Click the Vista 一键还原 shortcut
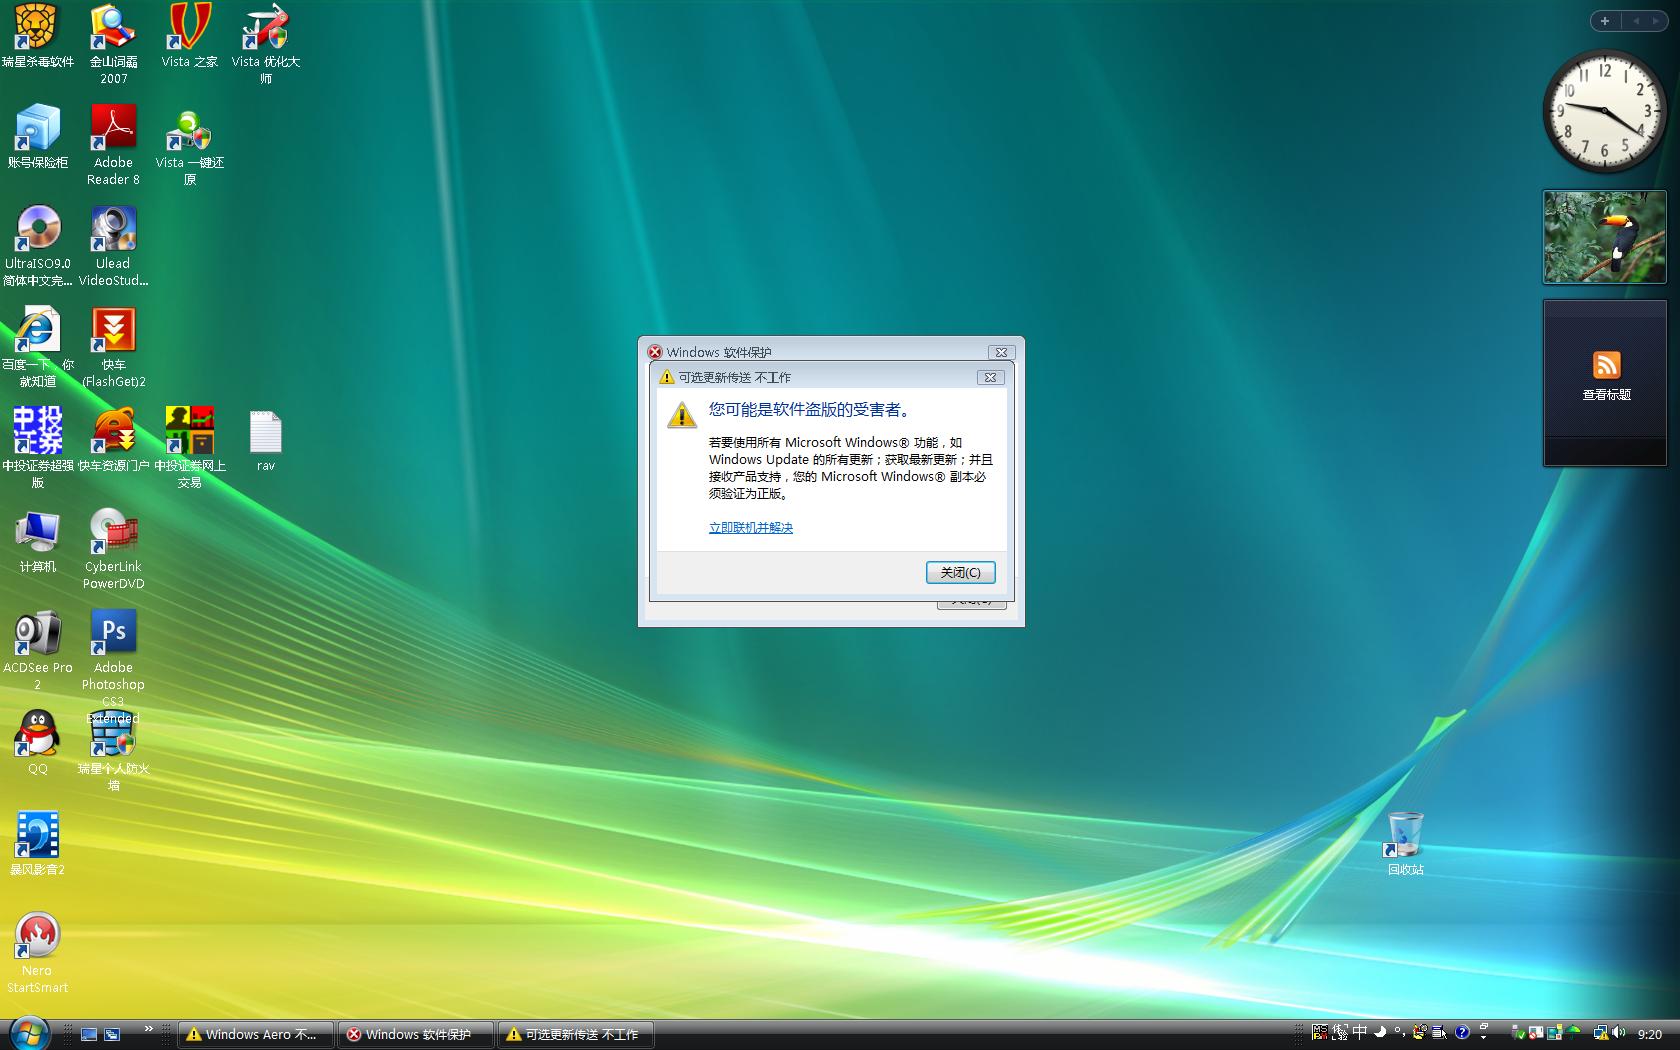This screenshot has width=1680, height=1050. click(189, 146)
